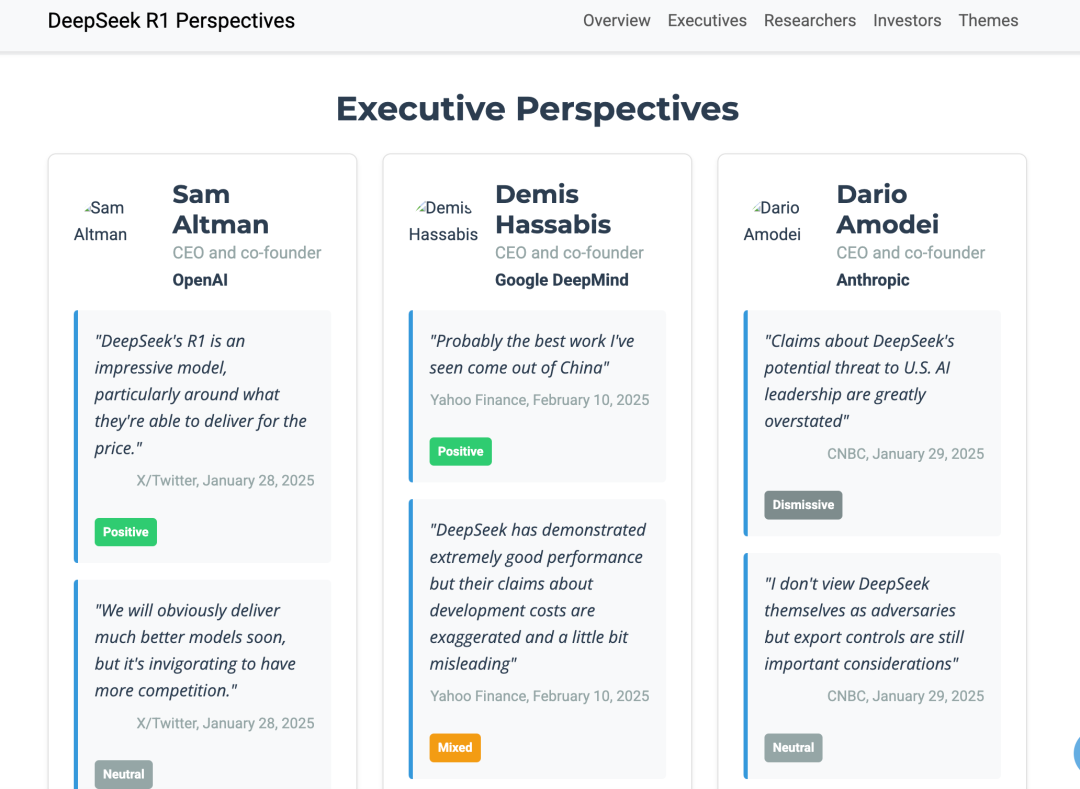The width and height of the screenshot is (1080, 789).
Task: Click the Dismissive badge on Amodei's card
Action: click(803, 505)
